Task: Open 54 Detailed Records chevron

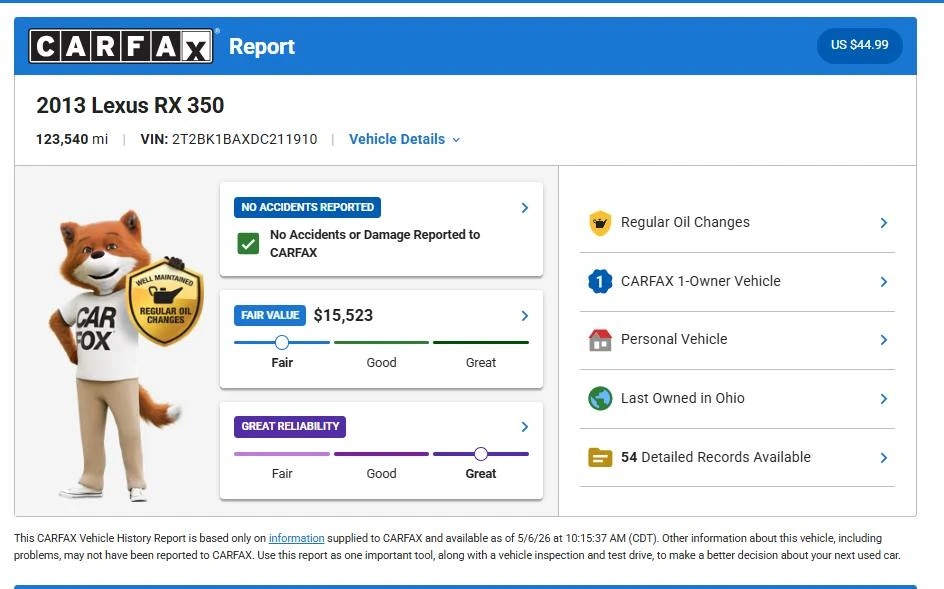Action: coord(883,458)
